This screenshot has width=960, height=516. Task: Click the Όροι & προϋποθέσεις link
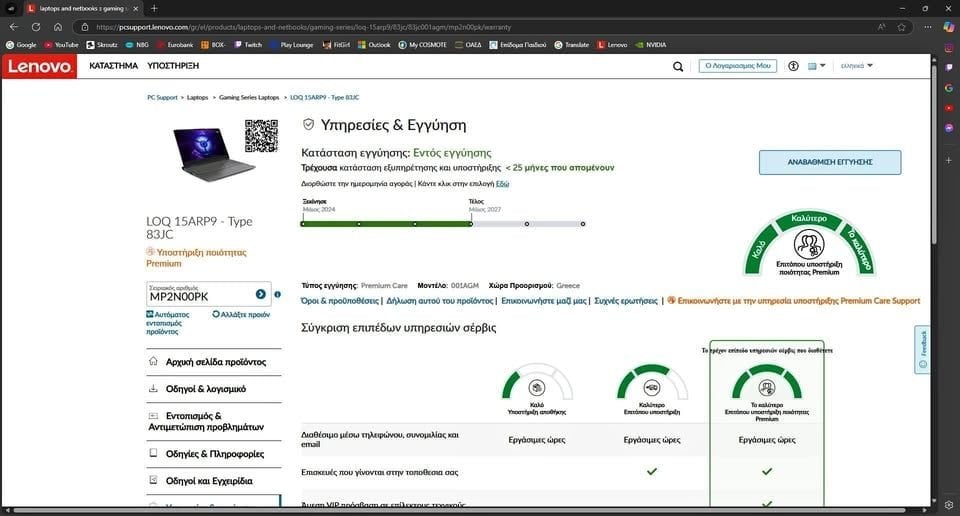coord(340,301)
